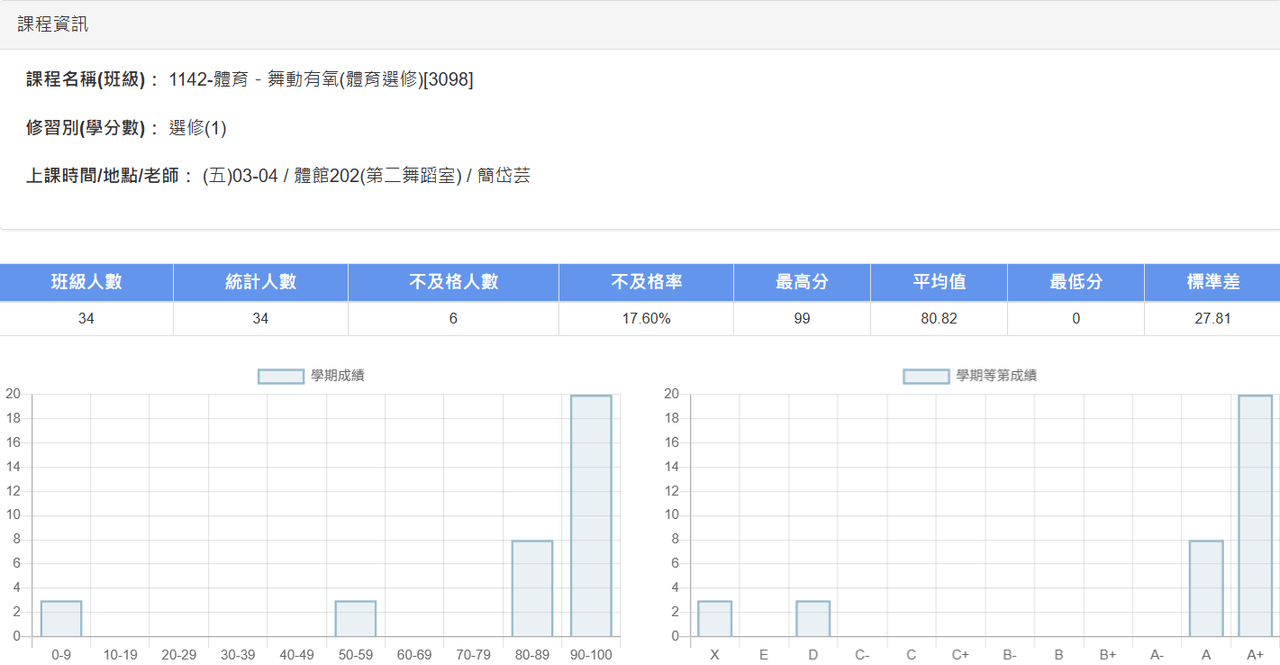The height and width of the screenshot is (665, 1280).
Task: Click the 平均值 column header
Action: (939, 282)
